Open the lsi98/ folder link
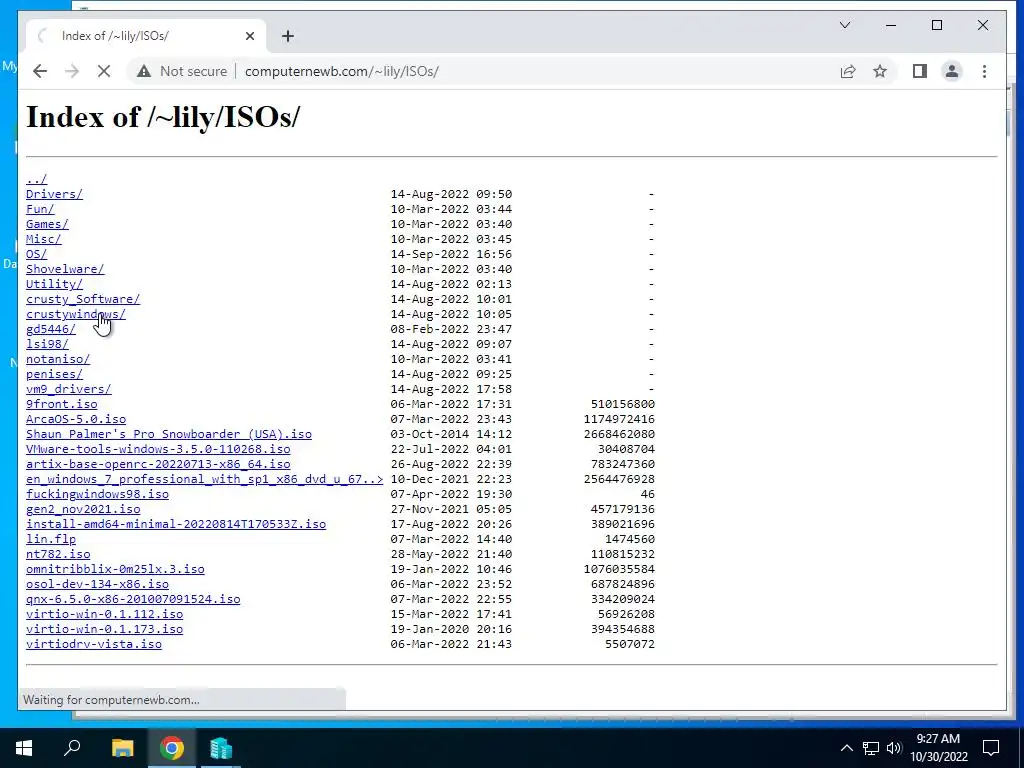1024x768 pixels. (47, 344)
